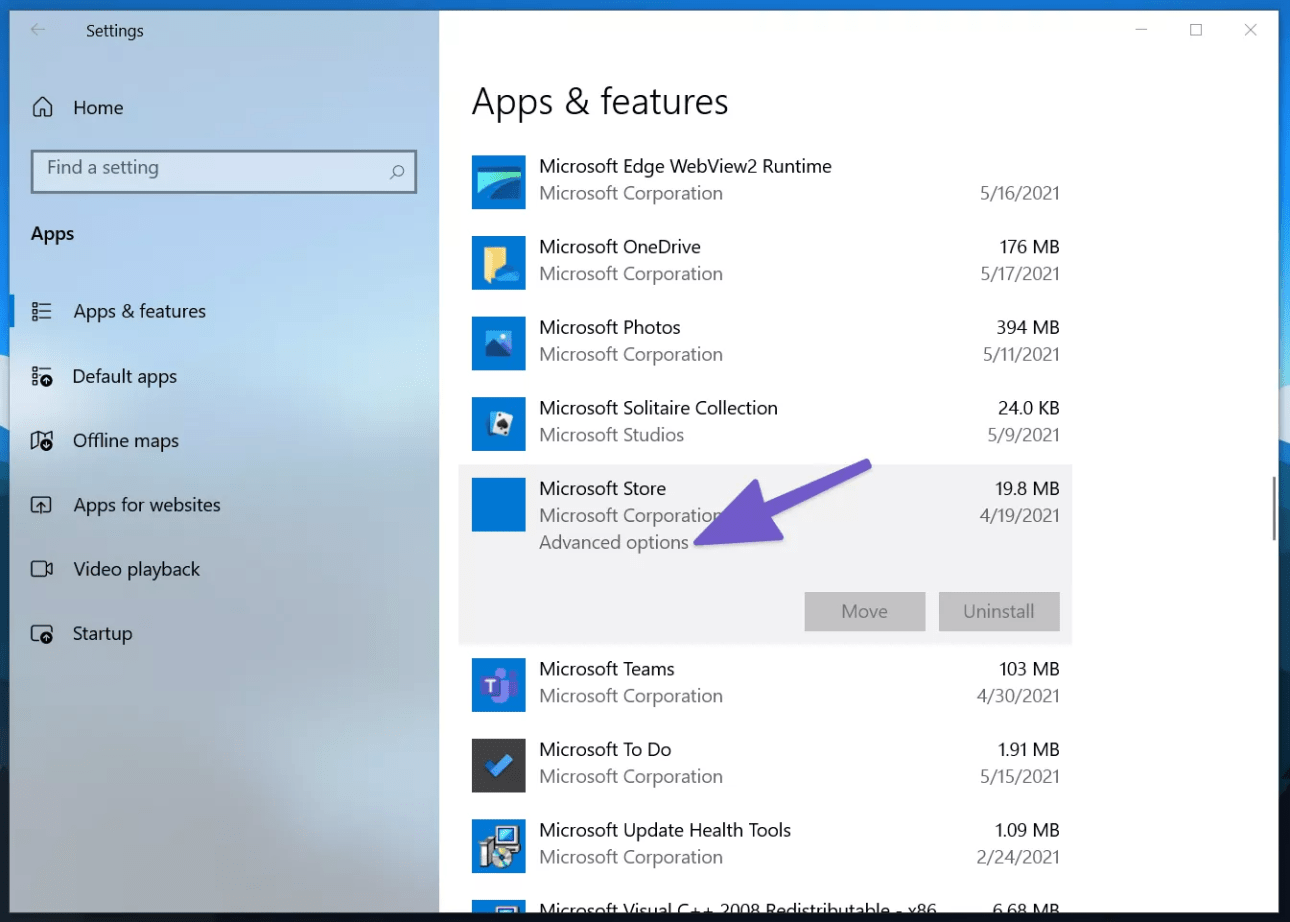Click the Microsoft Photos app icon
This screenshot has height=922, width=1290.
coord(498,343)
